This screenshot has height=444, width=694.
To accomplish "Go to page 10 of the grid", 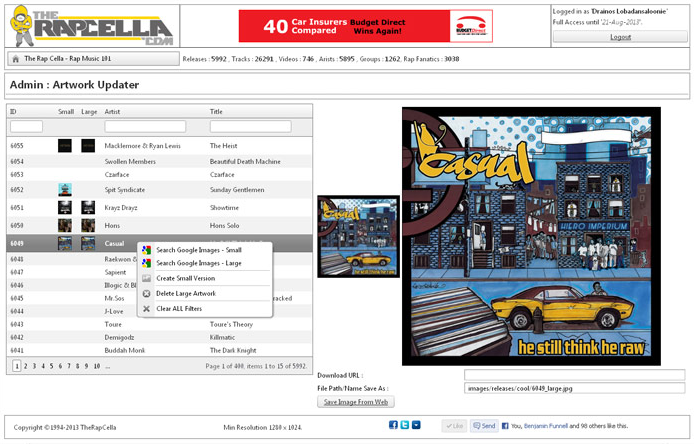I will click(96, 366).
